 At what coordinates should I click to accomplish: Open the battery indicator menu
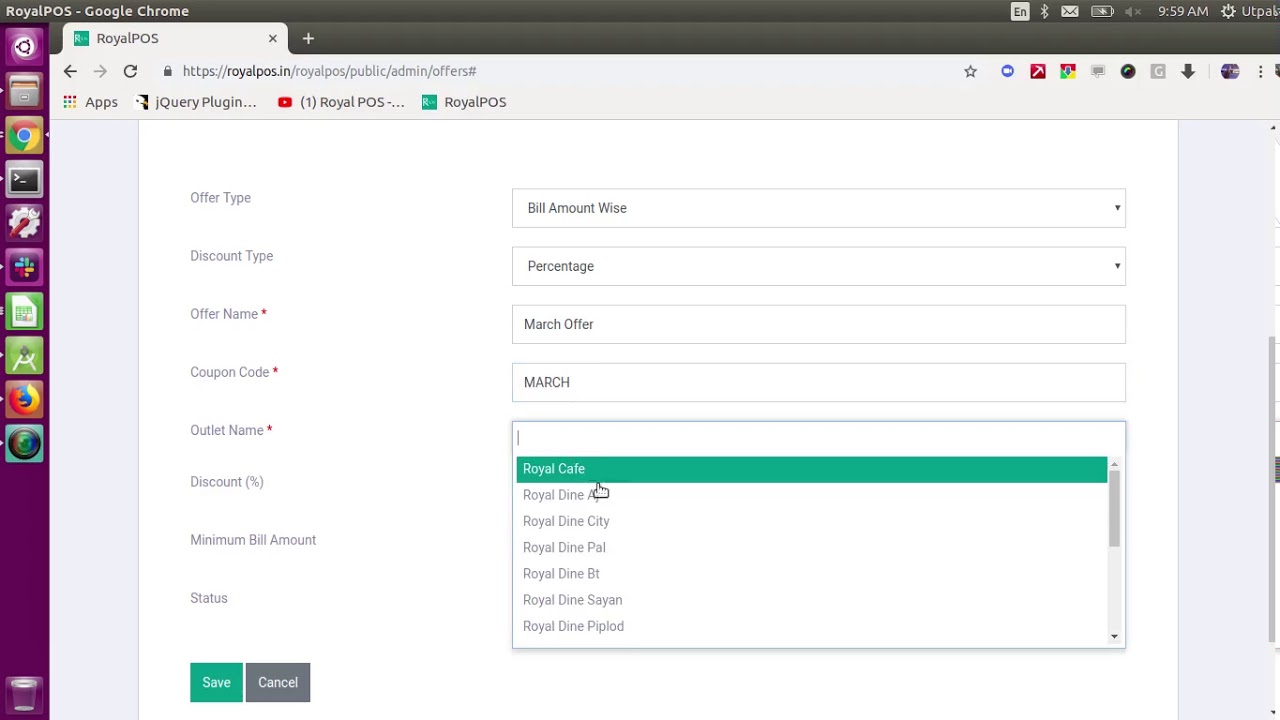[1102, 11]
